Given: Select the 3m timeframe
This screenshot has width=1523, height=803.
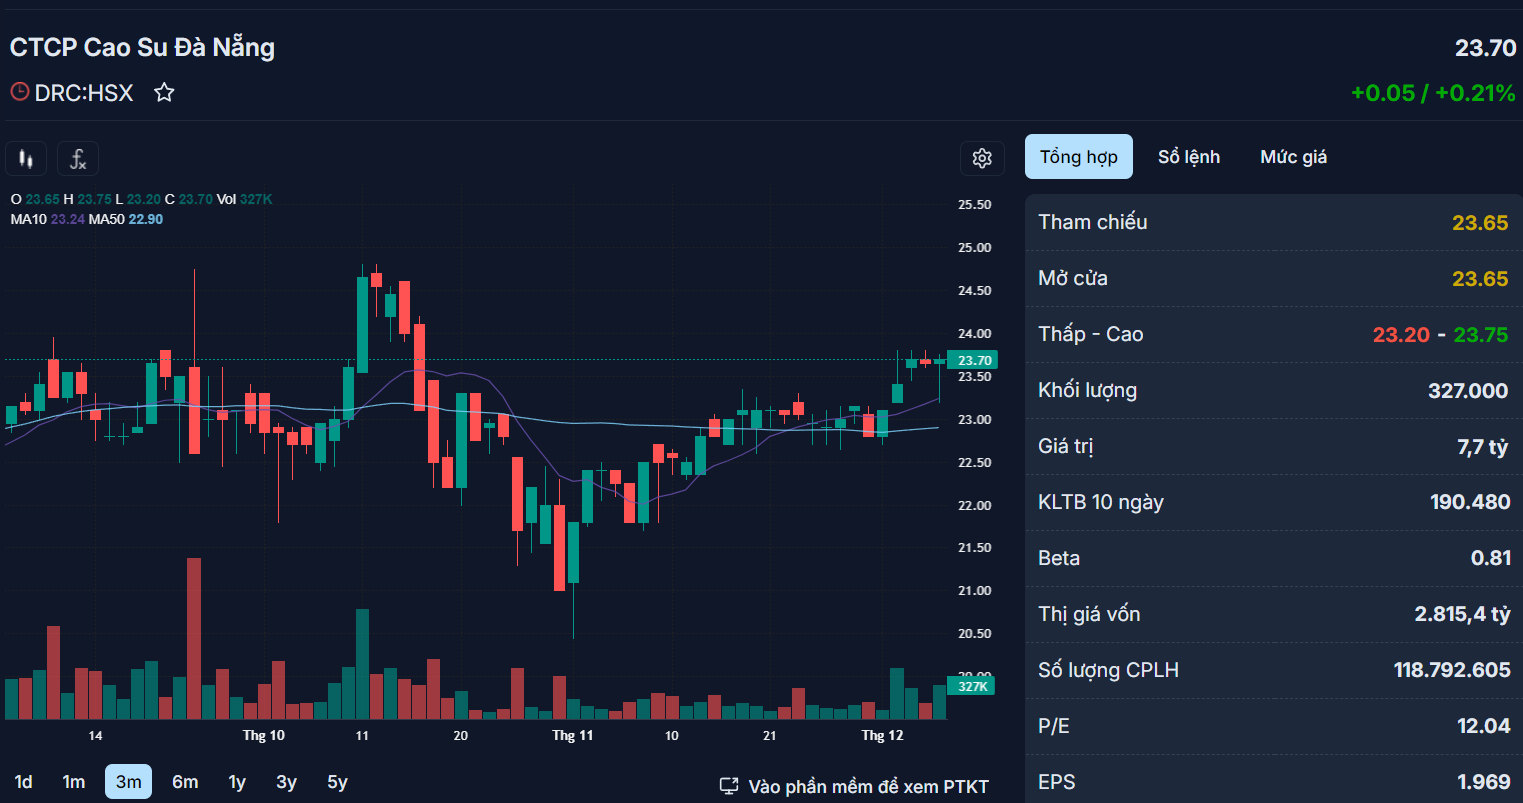Looking at the screenshot, I should coord(129,782).
